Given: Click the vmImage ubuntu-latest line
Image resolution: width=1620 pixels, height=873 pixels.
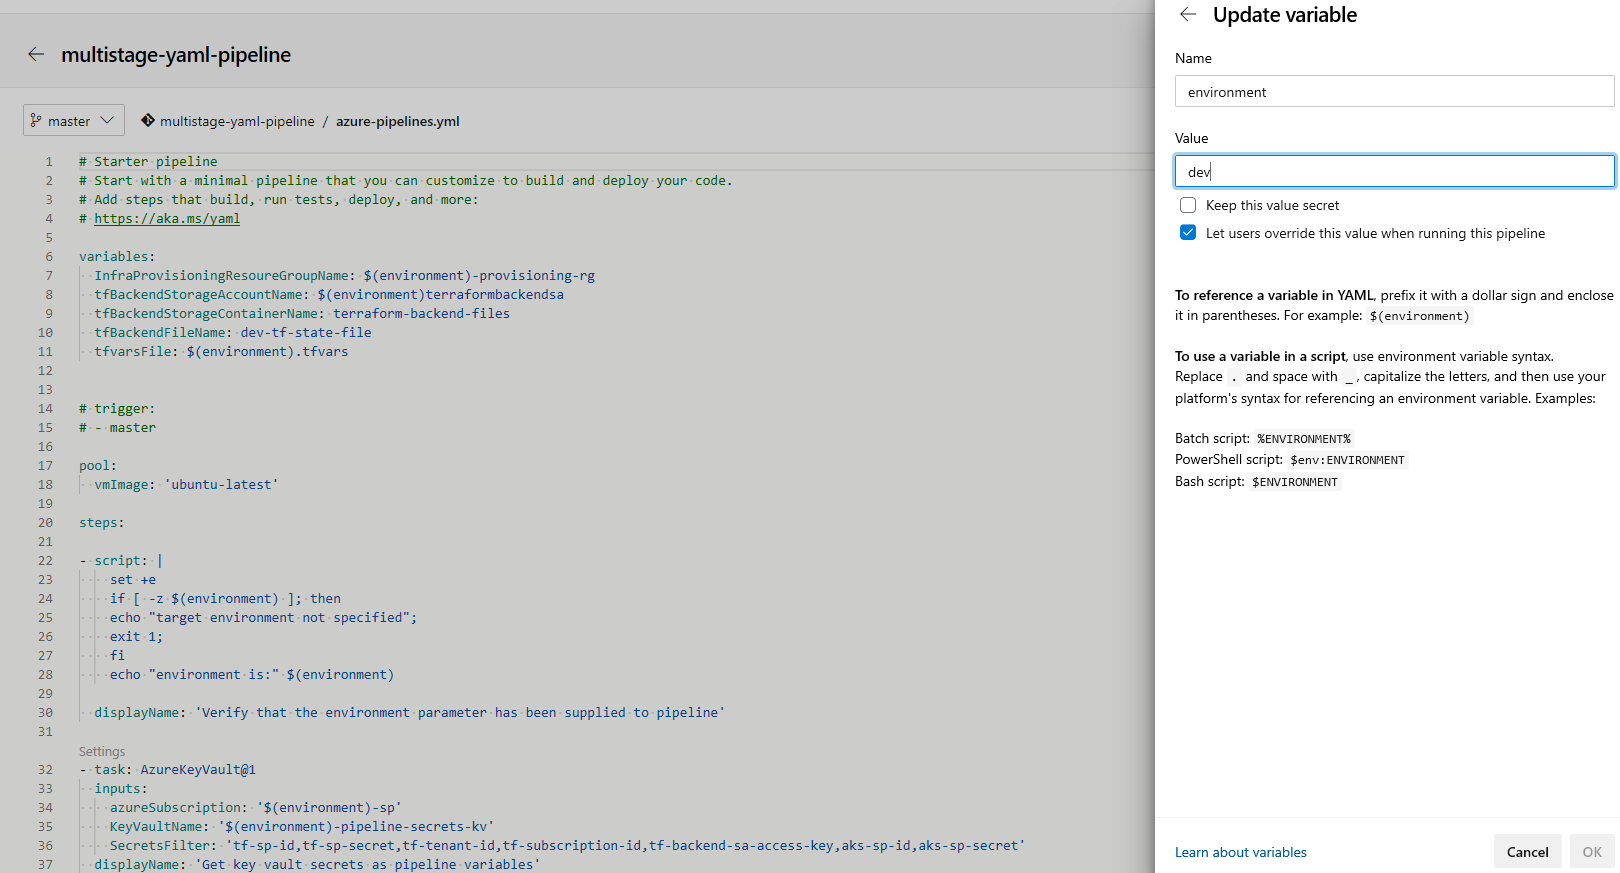Looking at the screenshot, I should 186,484.
